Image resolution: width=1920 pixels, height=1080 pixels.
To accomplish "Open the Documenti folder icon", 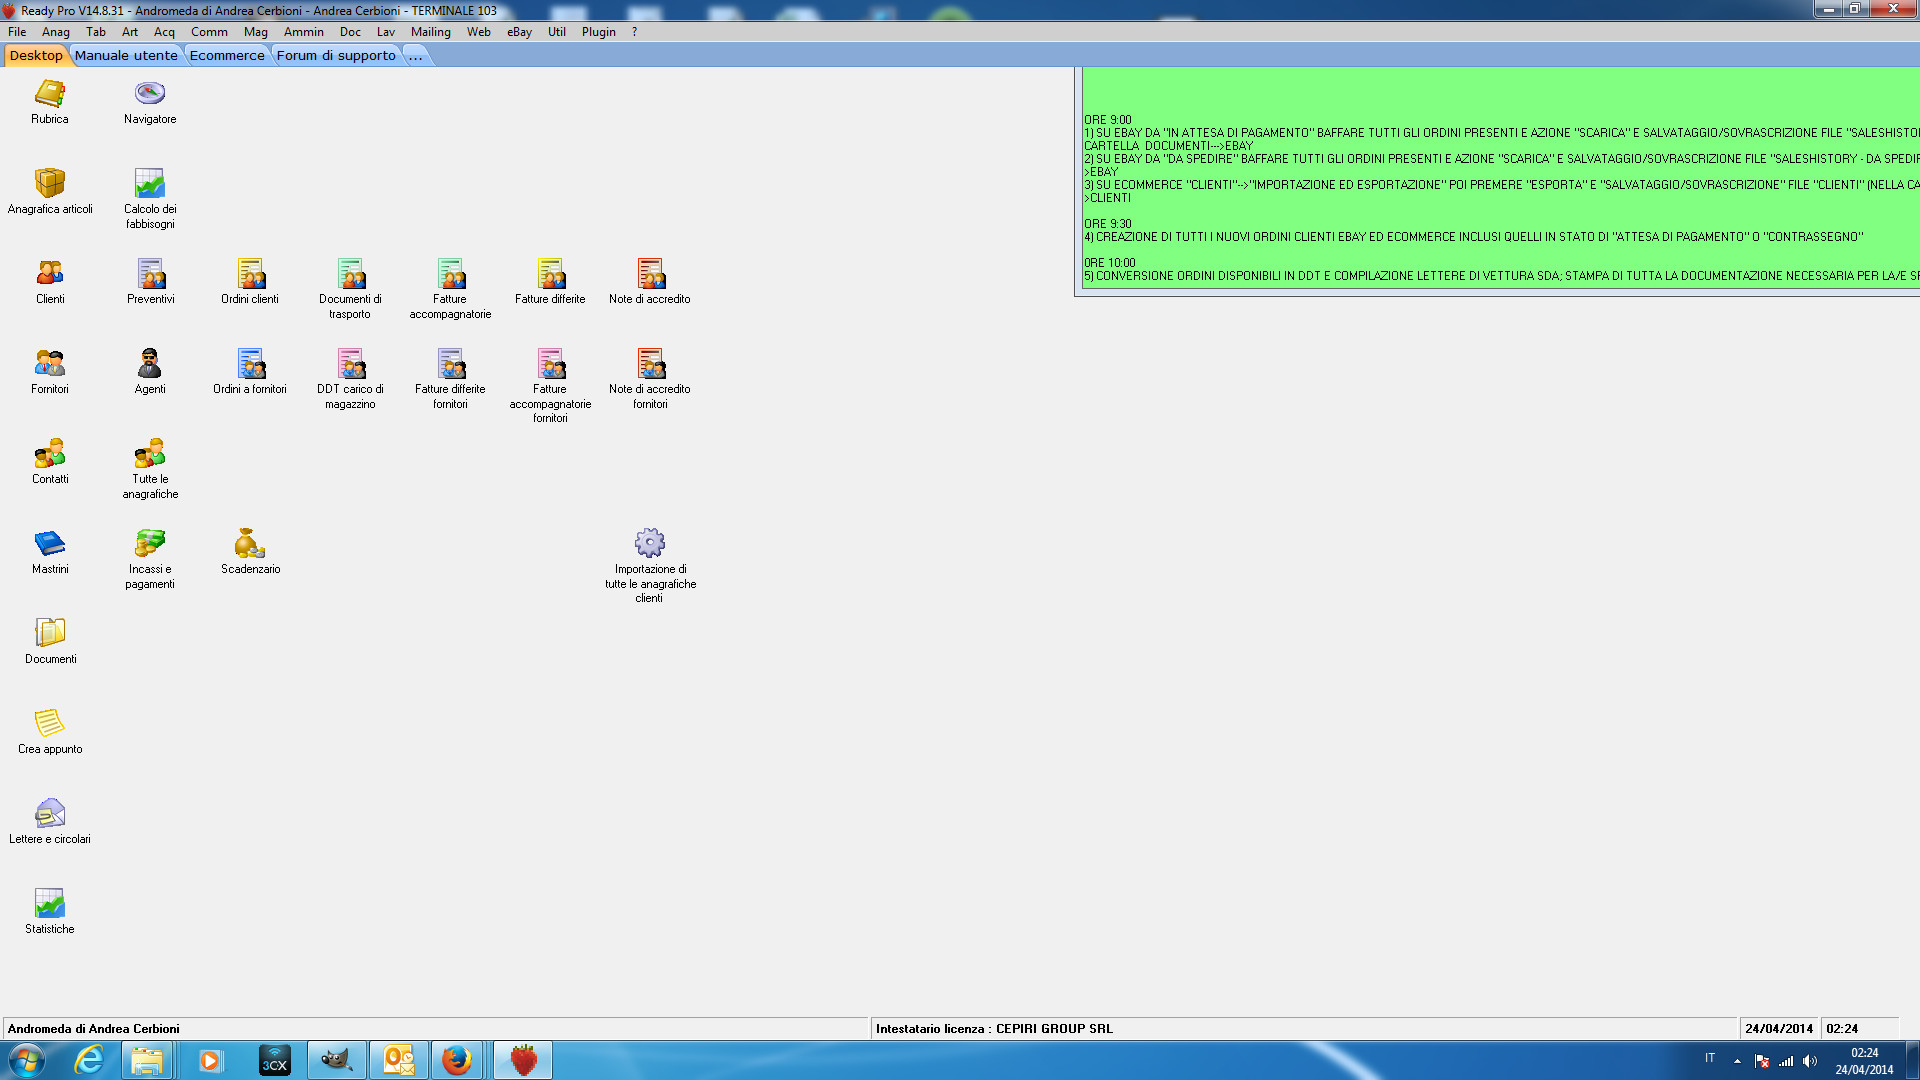I will pos(50,634).
